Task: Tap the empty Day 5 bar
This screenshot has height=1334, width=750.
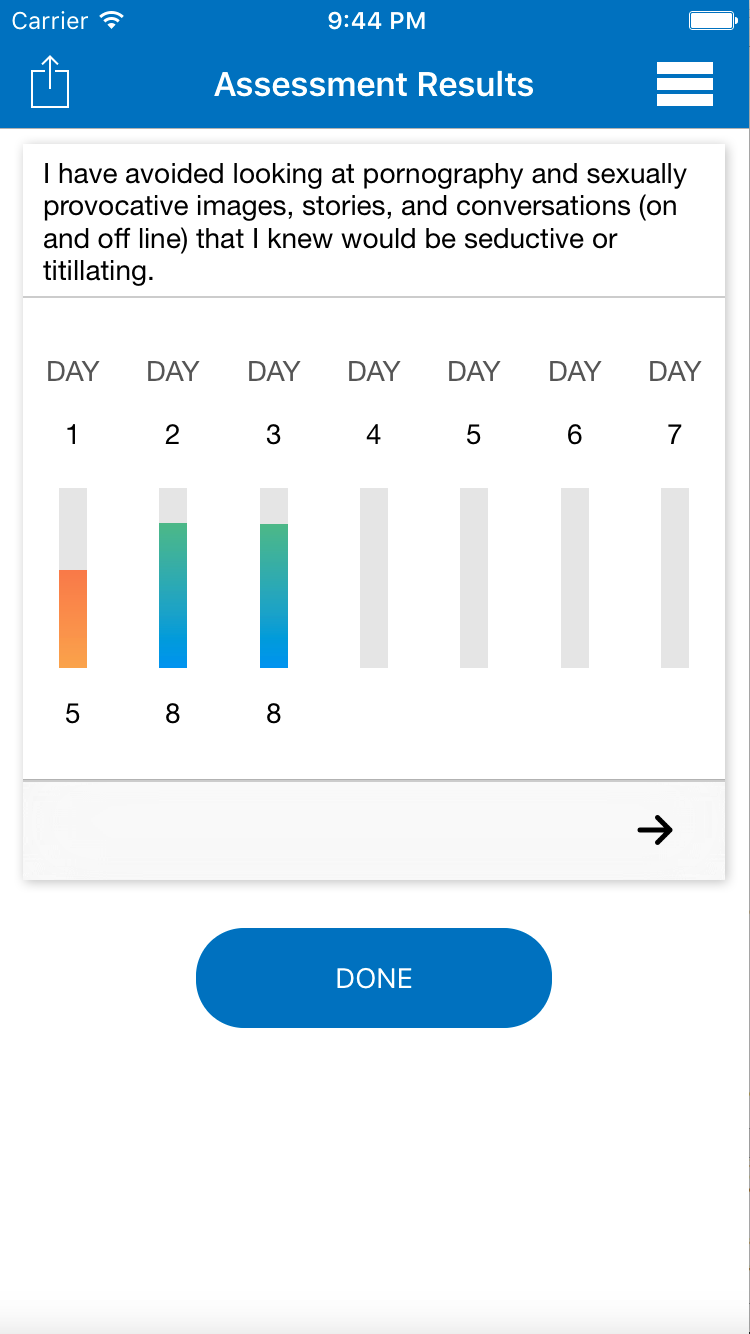Action: (474, 577)
